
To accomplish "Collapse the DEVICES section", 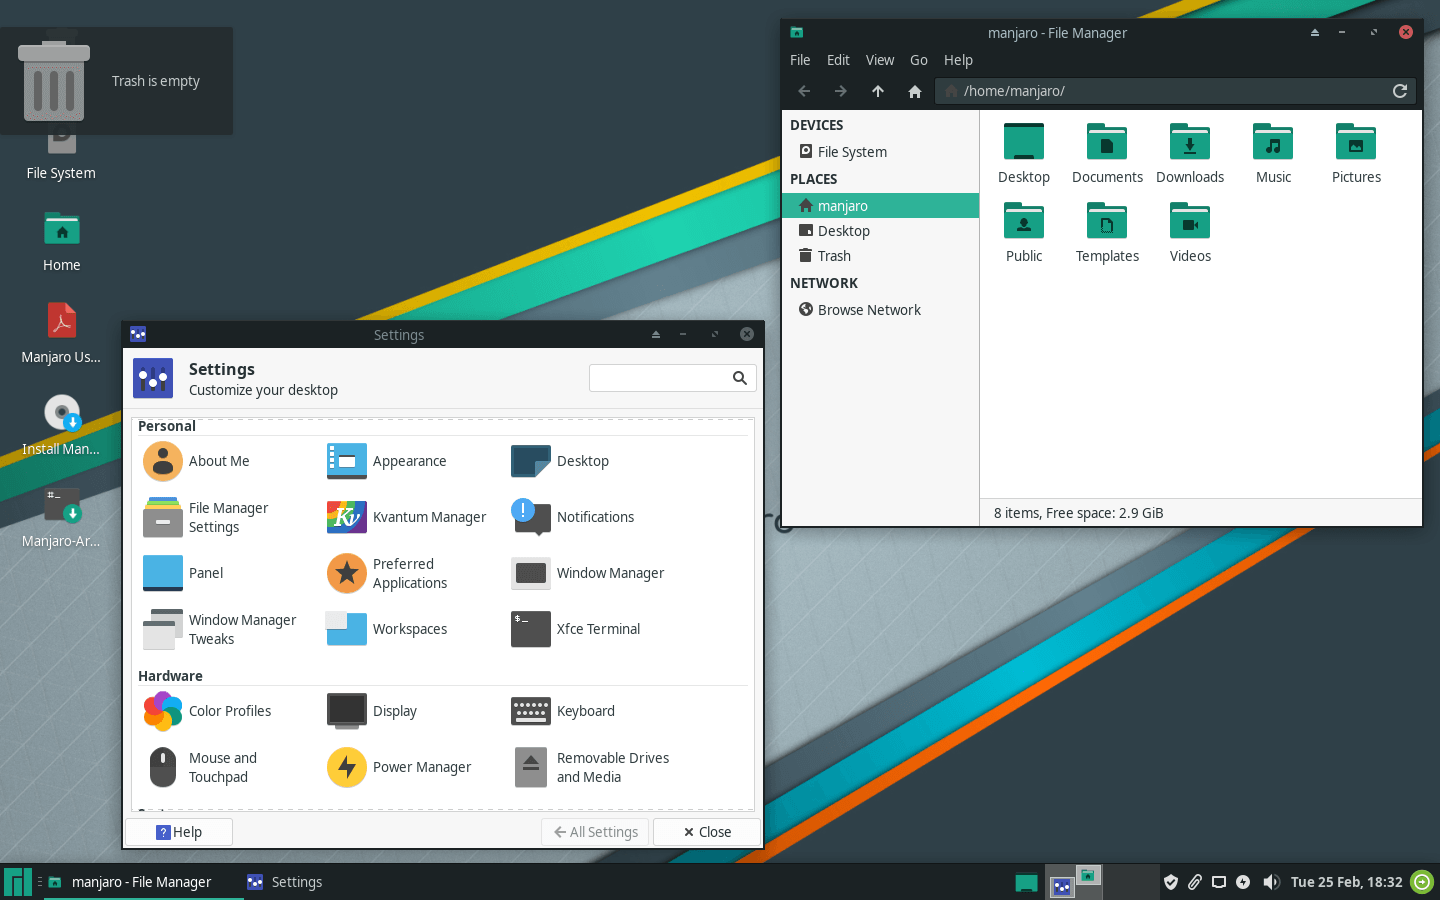I will [816, 124].
